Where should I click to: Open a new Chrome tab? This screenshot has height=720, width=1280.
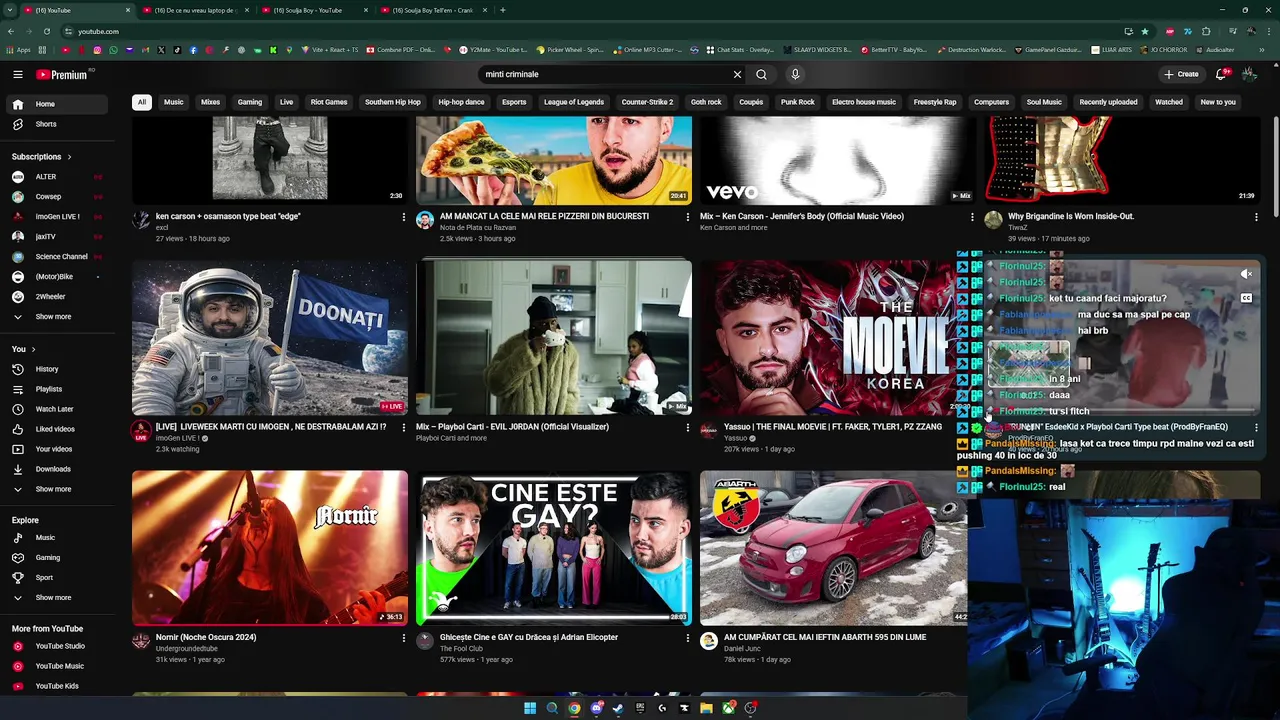[502, 10]
